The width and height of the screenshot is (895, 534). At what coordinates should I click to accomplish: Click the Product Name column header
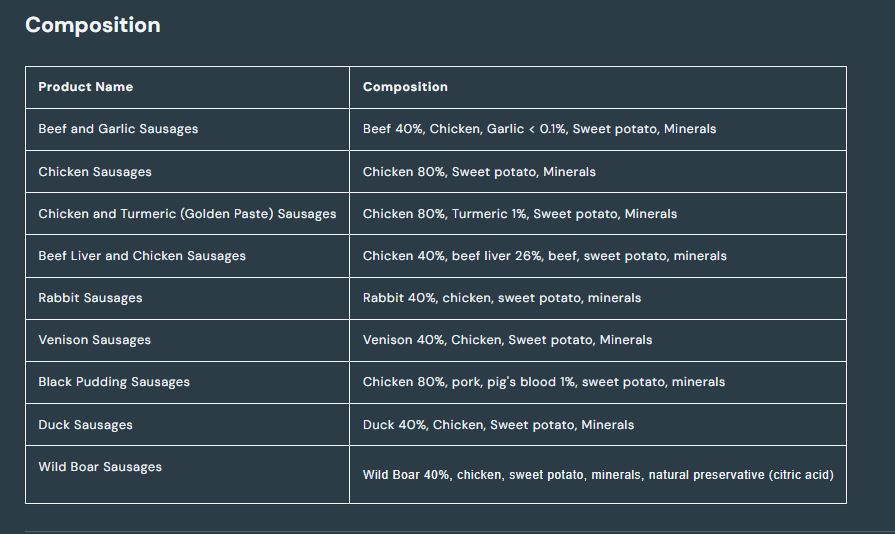pyautogui.click(x=86, y=87)
